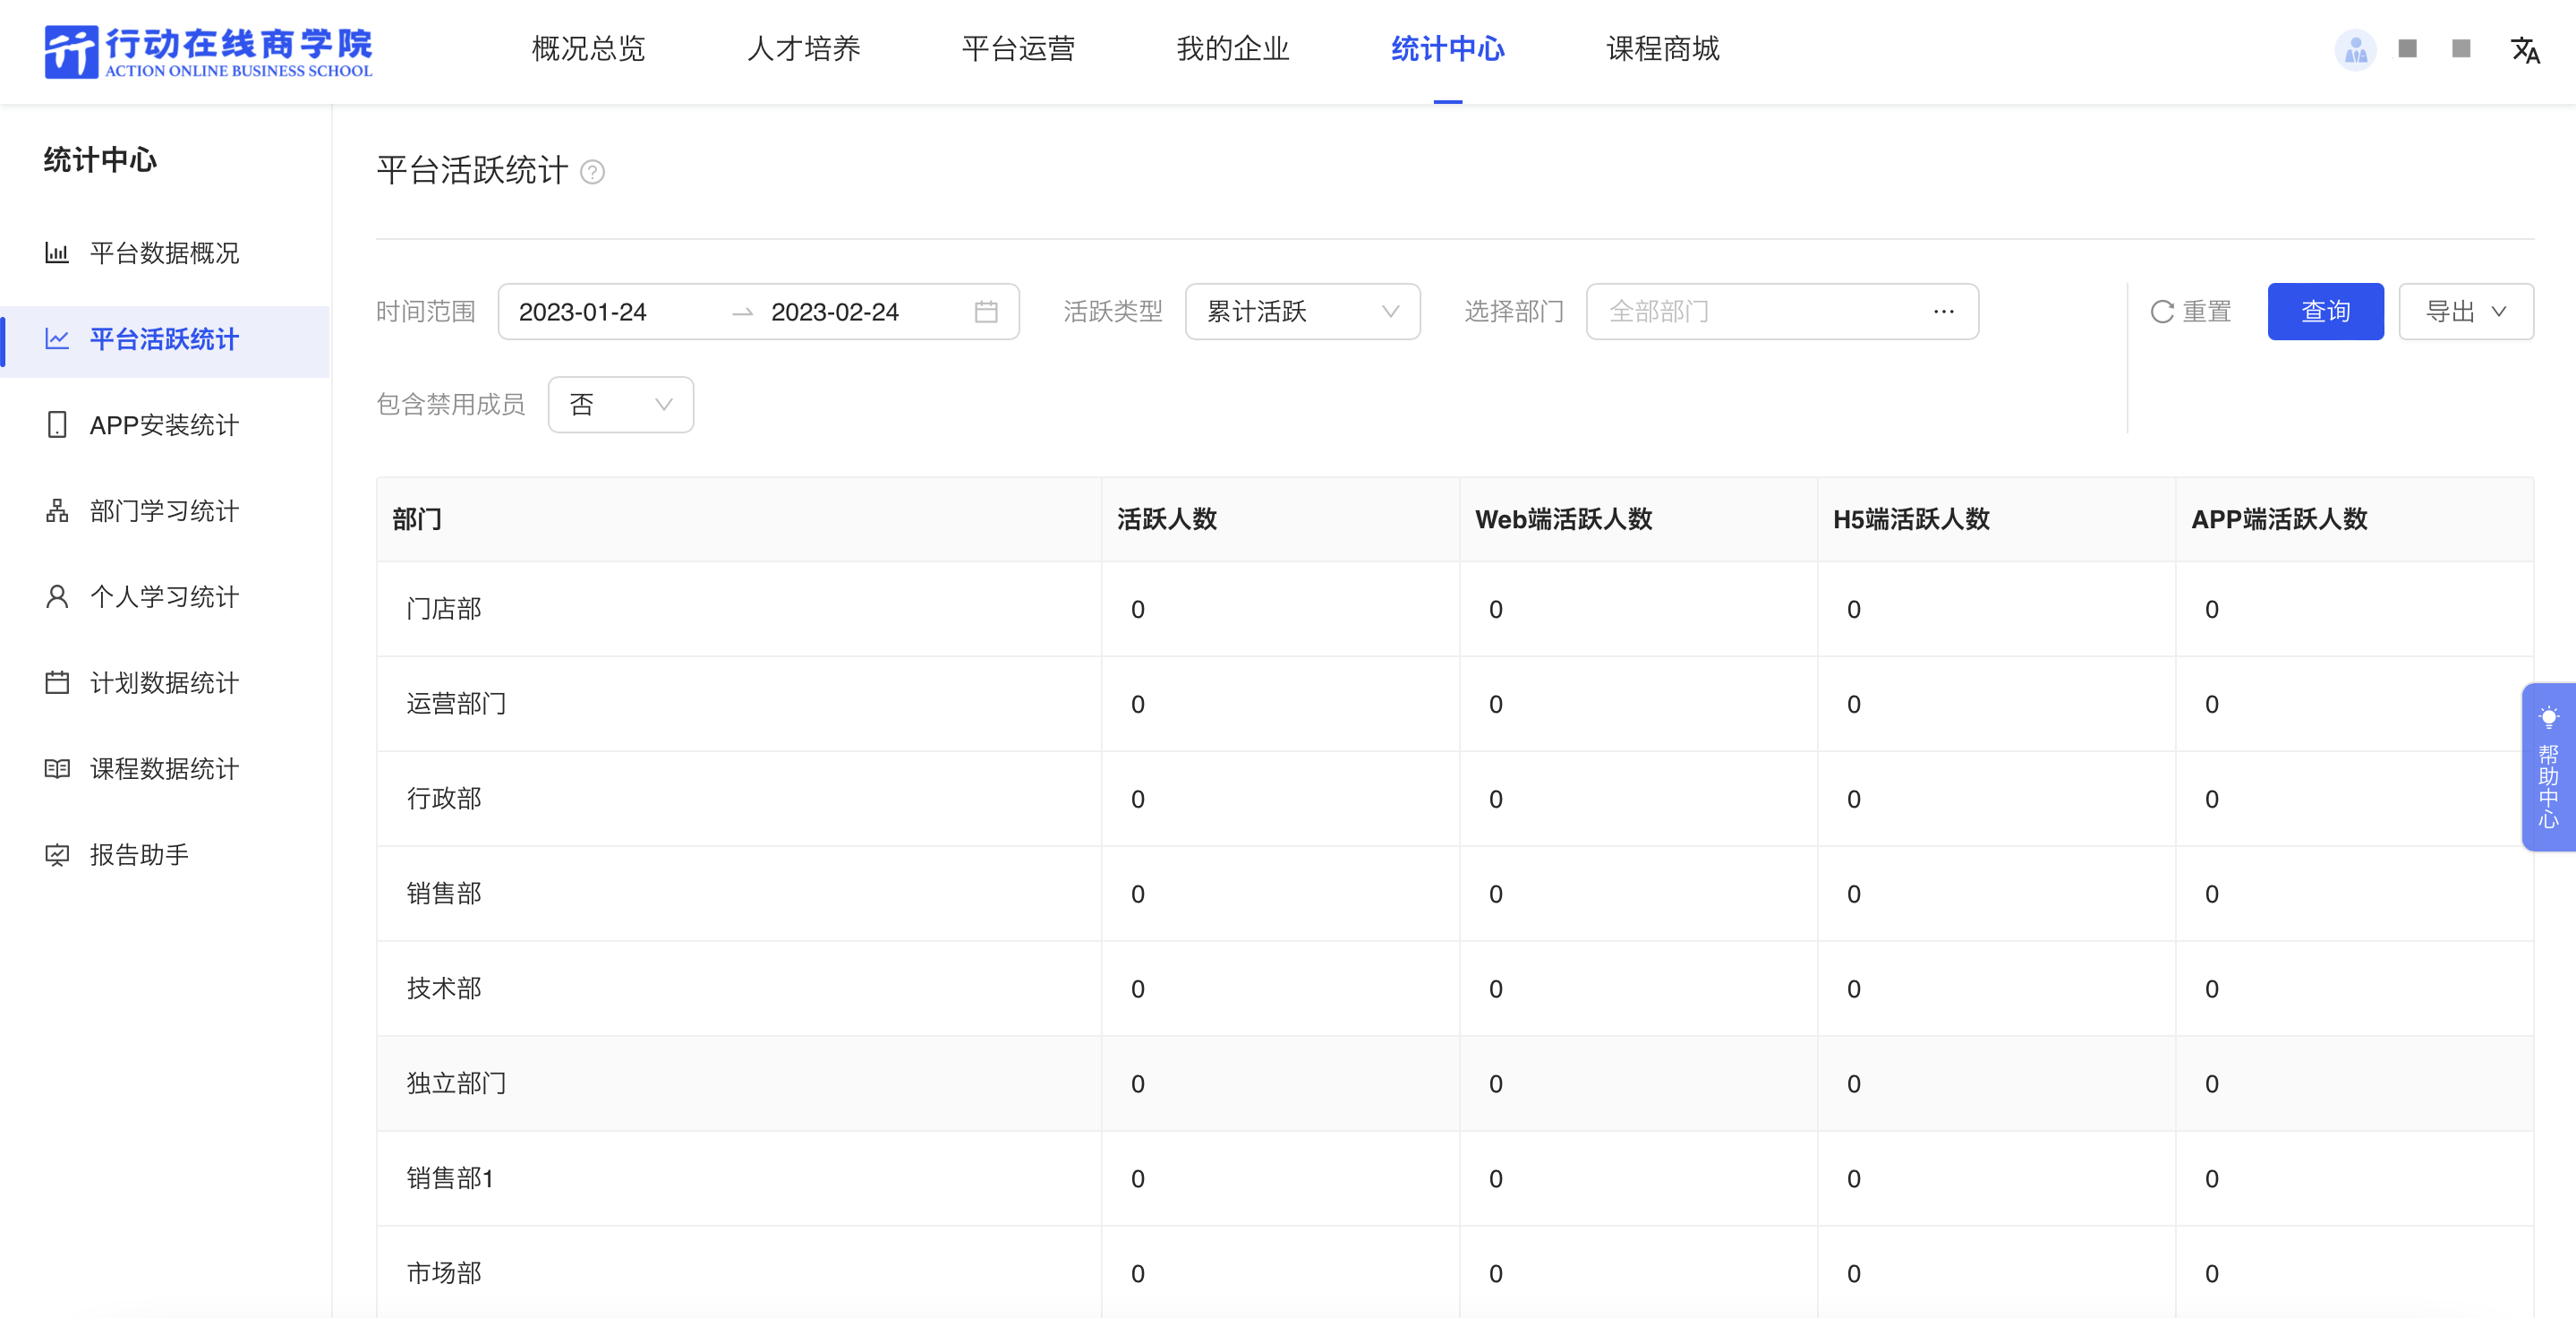Click the bar chart icon for 平台数据概况
This screenshot has width=2576, height=1318.
coord(57,252)
